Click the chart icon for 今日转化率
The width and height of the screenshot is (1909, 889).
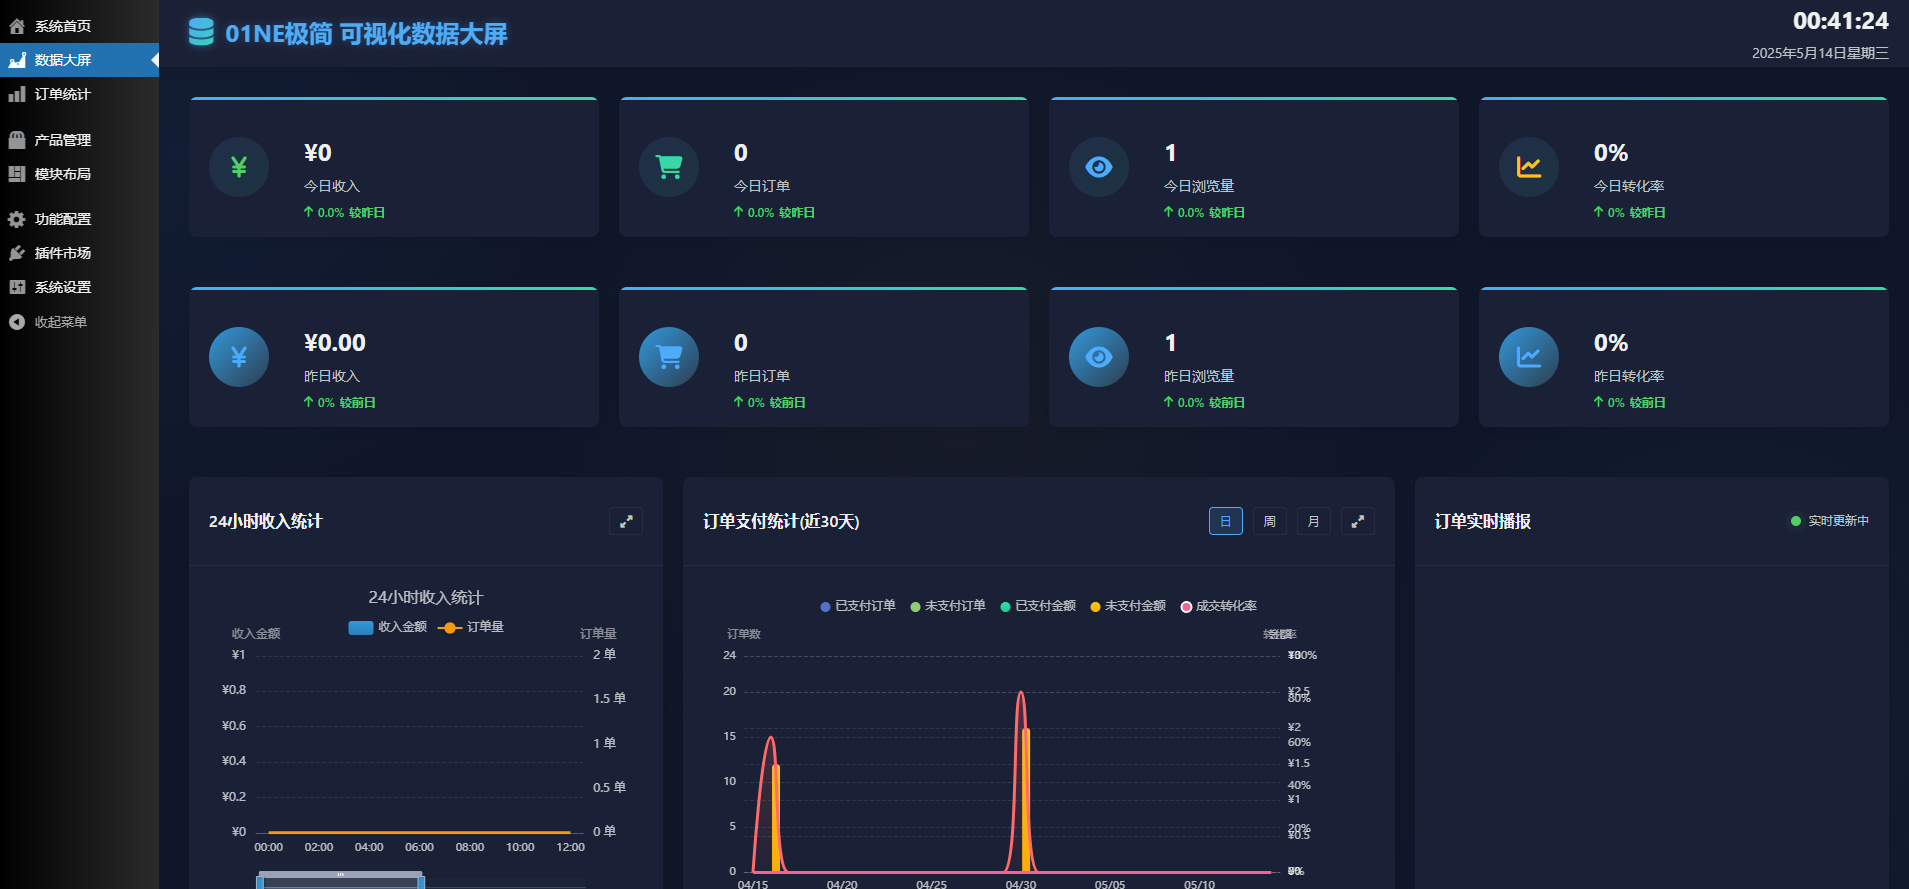coord(1529,167)
